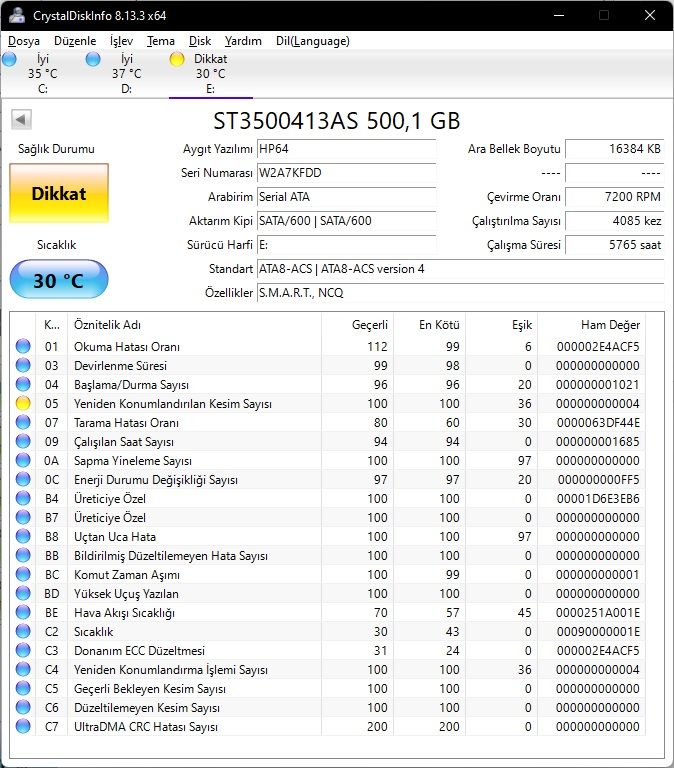This screenshot has width=674, height=768.
Task: Click the Çevirme Oranı value 7200 RPM
Action: (615, 197)
